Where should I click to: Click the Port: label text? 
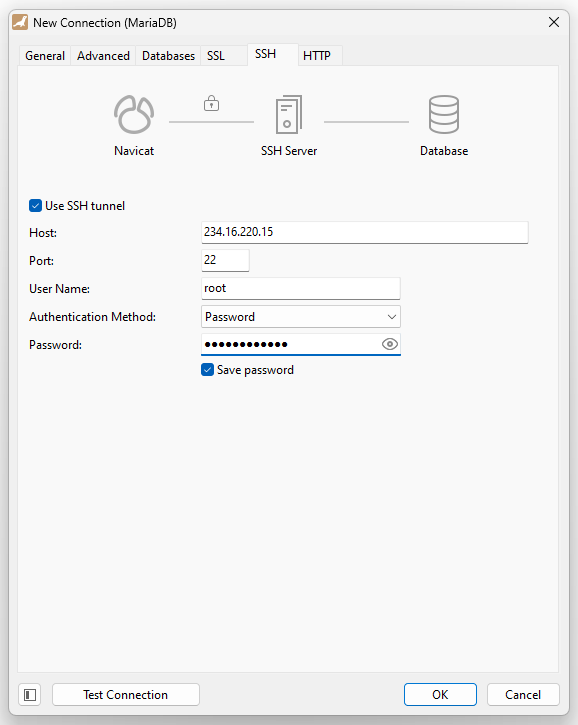tap(41, 261)
